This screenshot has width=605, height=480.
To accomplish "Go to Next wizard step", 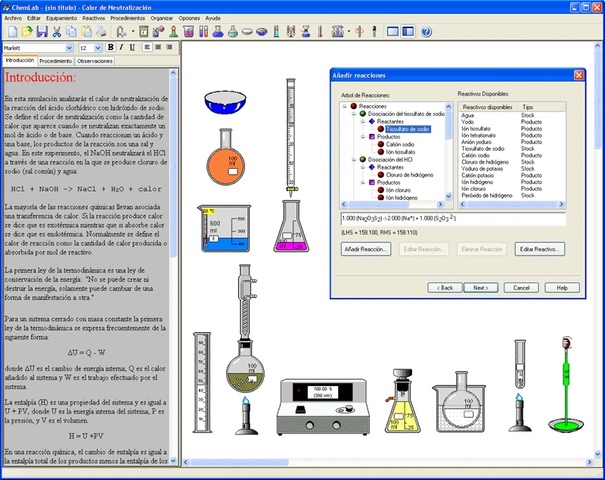I will [x=481, y=288].
